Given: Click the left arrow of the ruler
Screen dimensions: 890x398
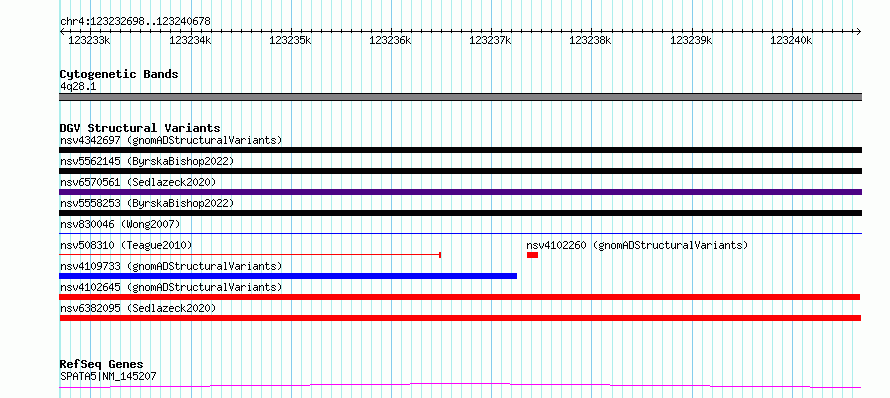Looking at the screenshot, I should click(x=62, y=31).
